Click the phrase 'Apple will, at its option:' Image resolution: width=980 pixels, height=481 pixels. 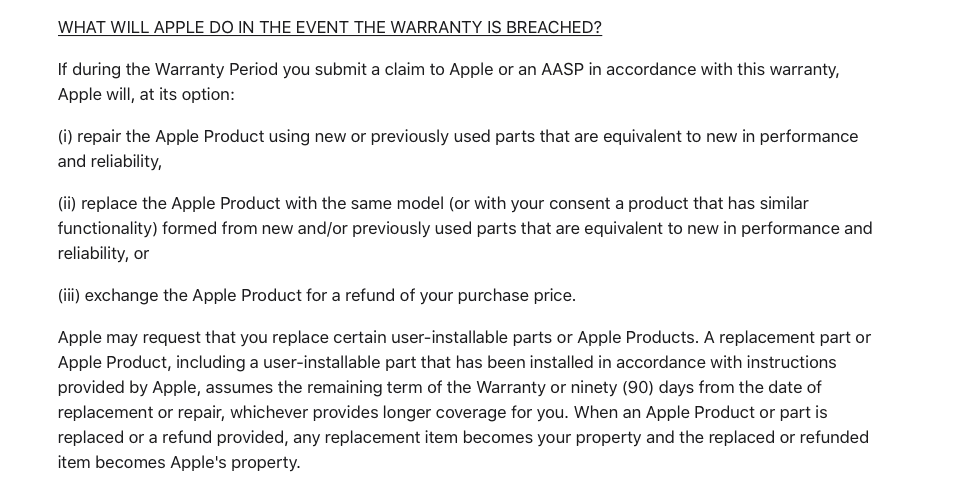click(146, 94)
